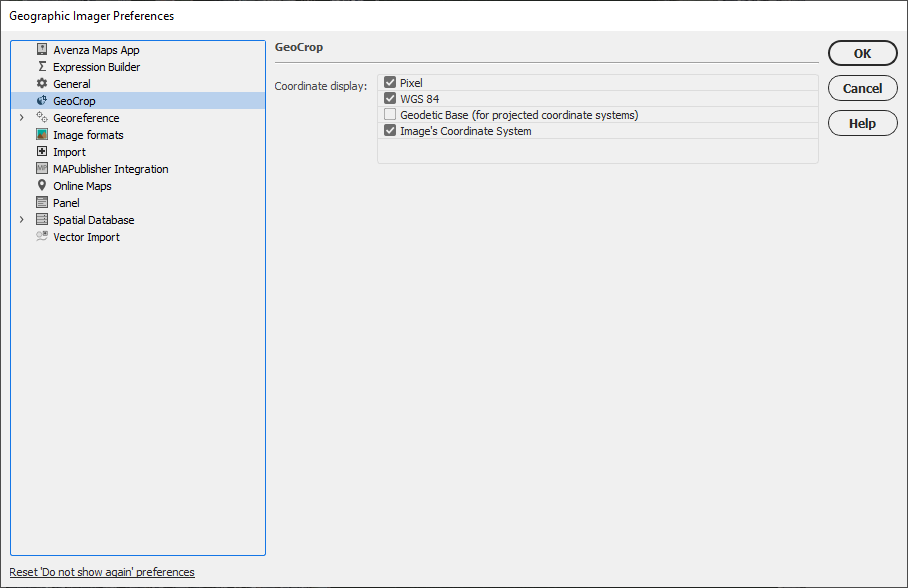
Task: Select the GeoCrop category
Action: [74, 101]
